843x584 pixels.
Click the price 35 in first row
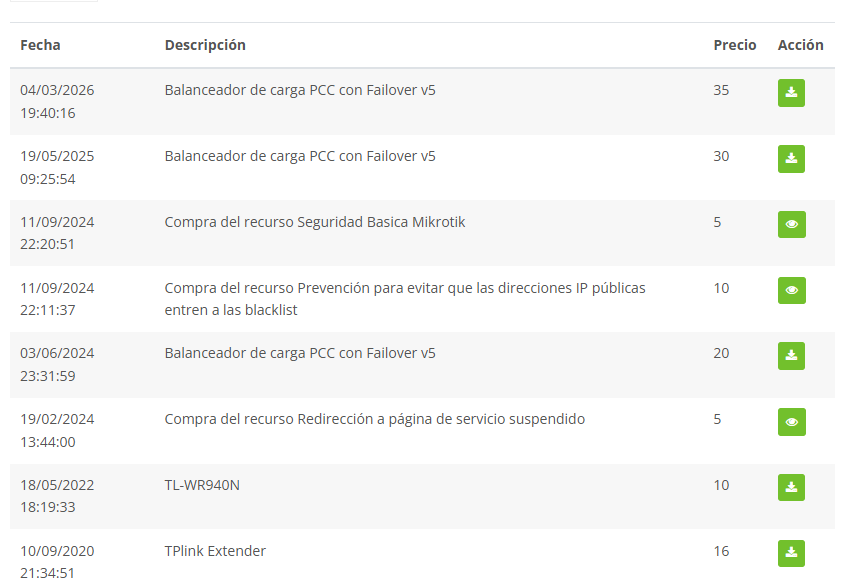(x=721, y=90)
